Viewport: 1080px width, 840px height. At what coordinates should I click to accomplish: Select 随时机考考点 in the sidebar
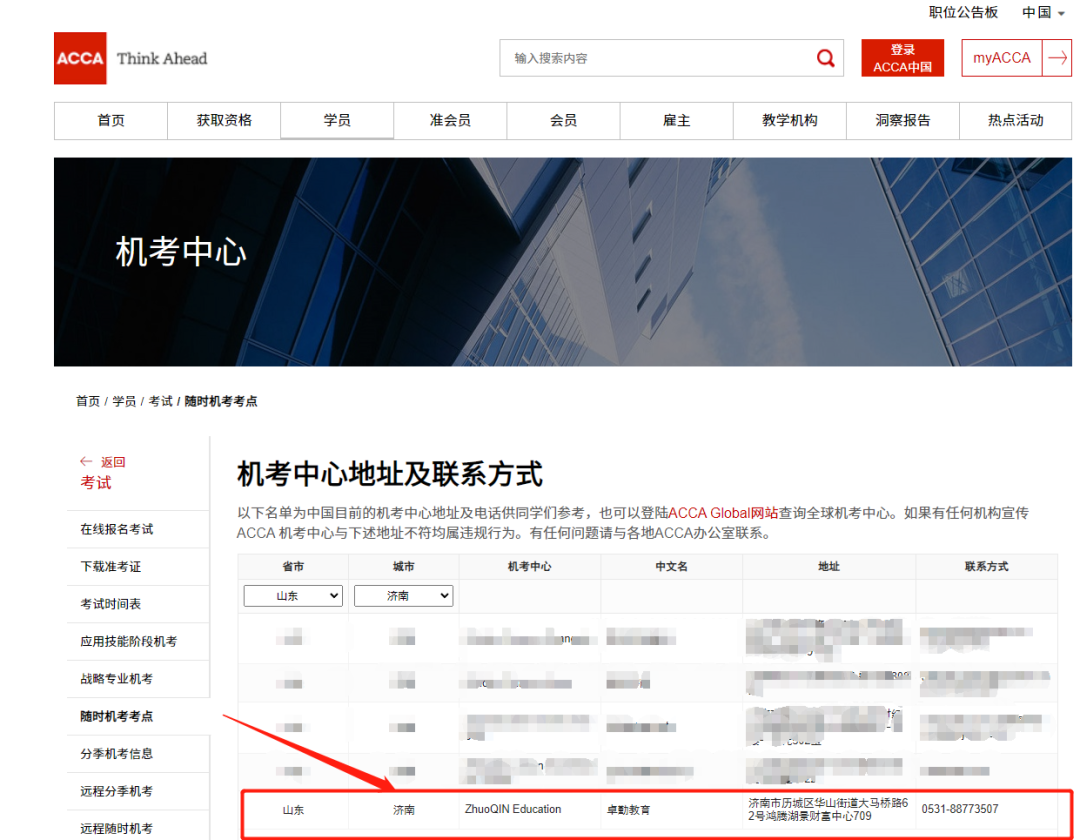(x=138, y=717)
